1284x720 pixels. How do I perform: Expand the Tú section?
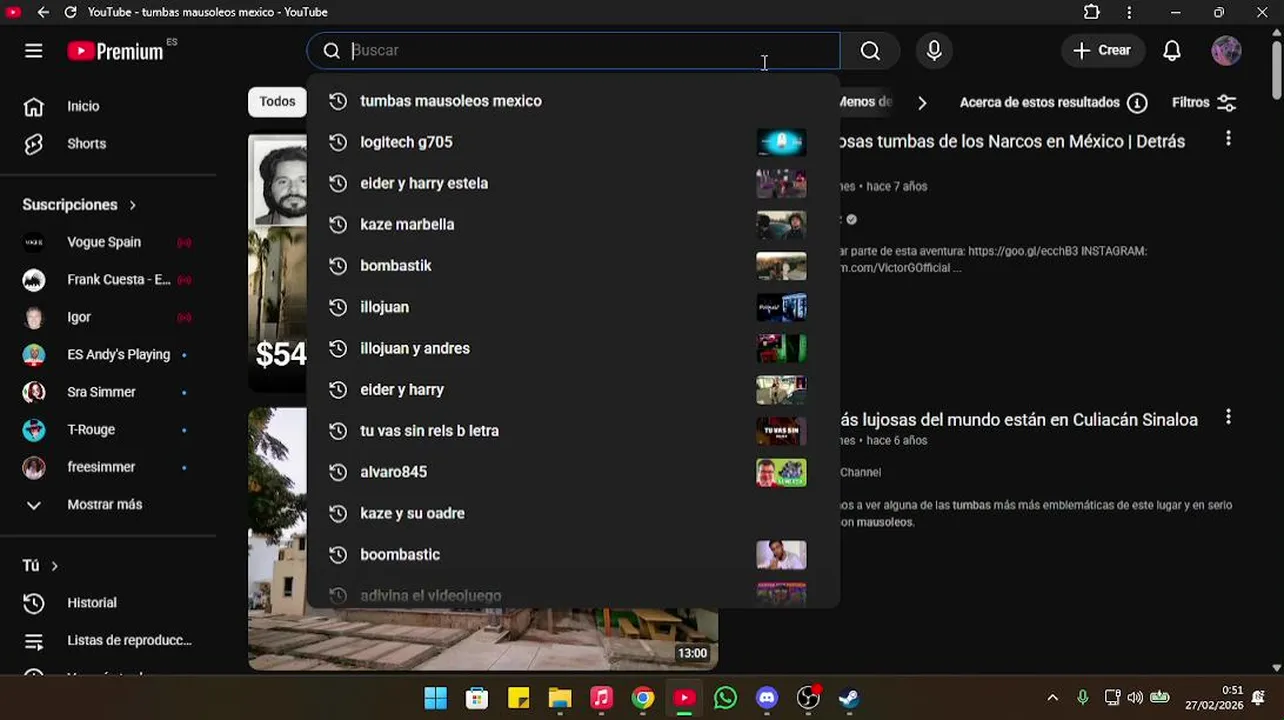(x=40, y=566)
